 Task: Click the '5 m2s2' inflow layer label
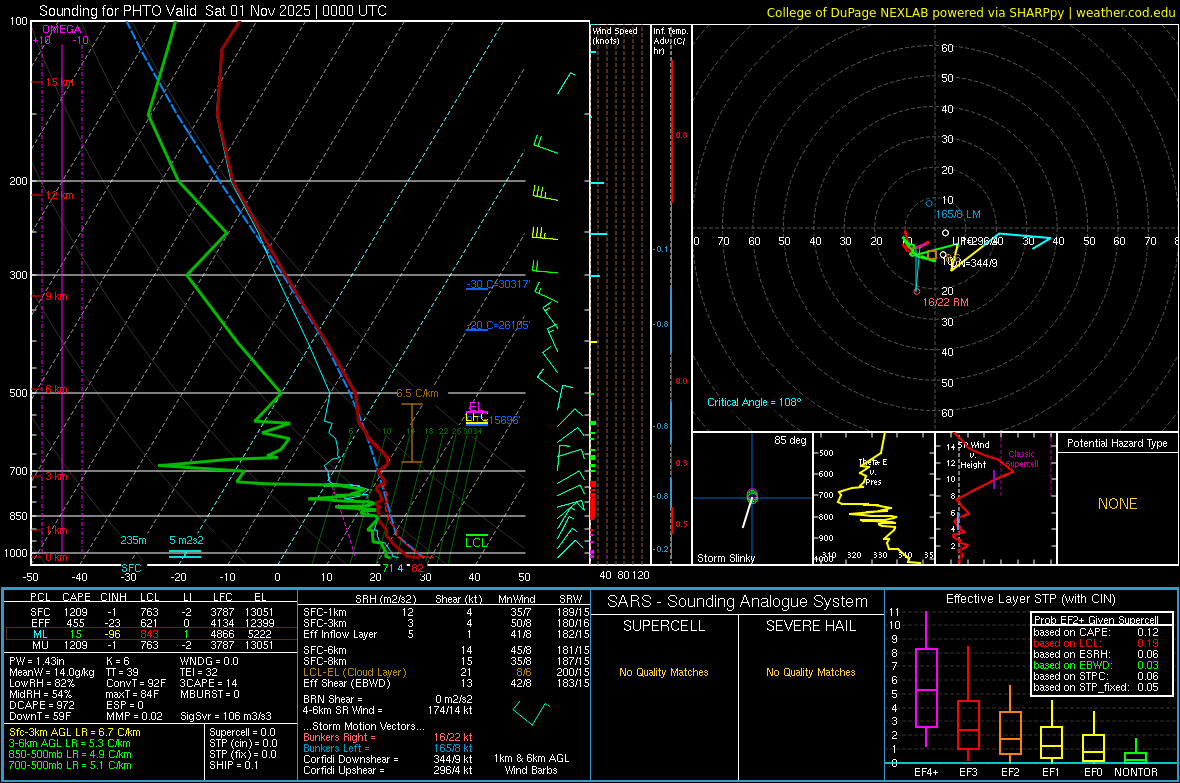coord(186,540)
